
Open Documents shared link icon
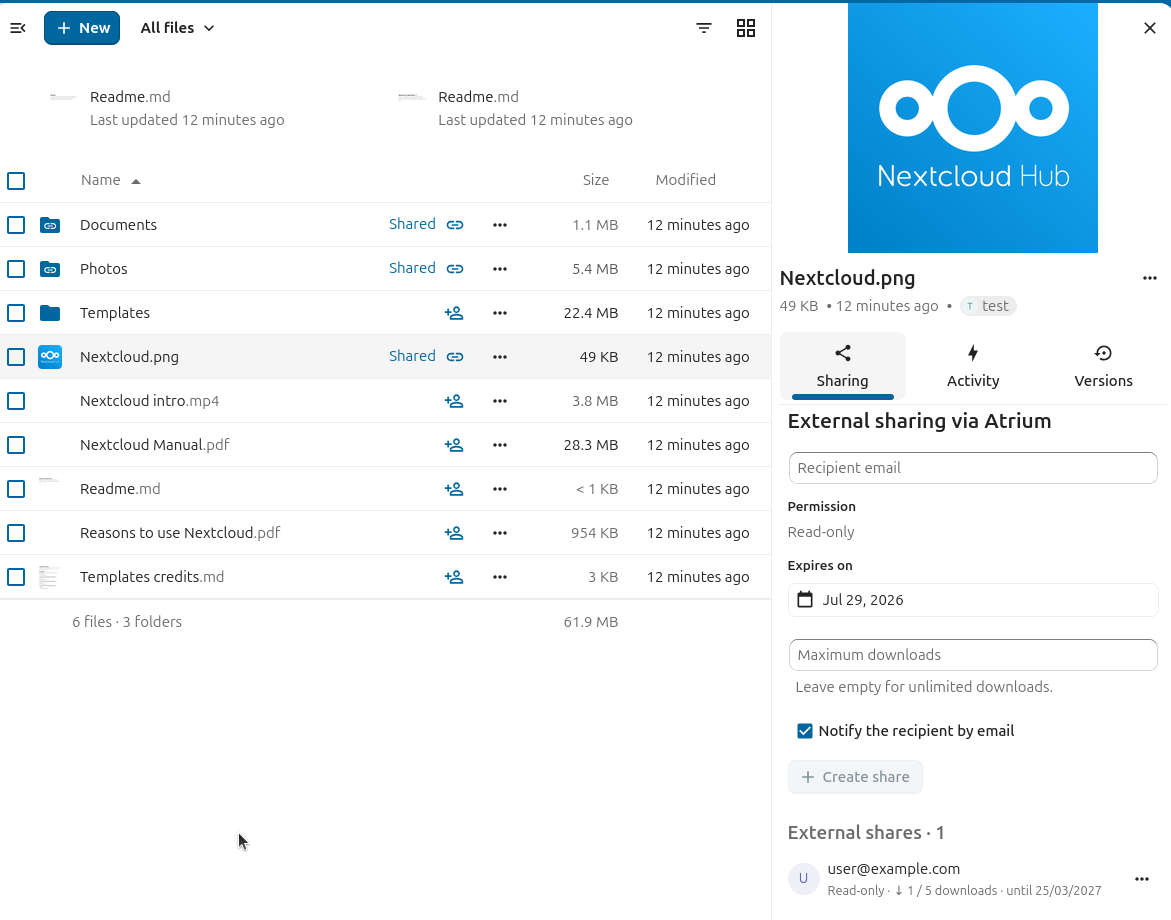tap(455, 225)
